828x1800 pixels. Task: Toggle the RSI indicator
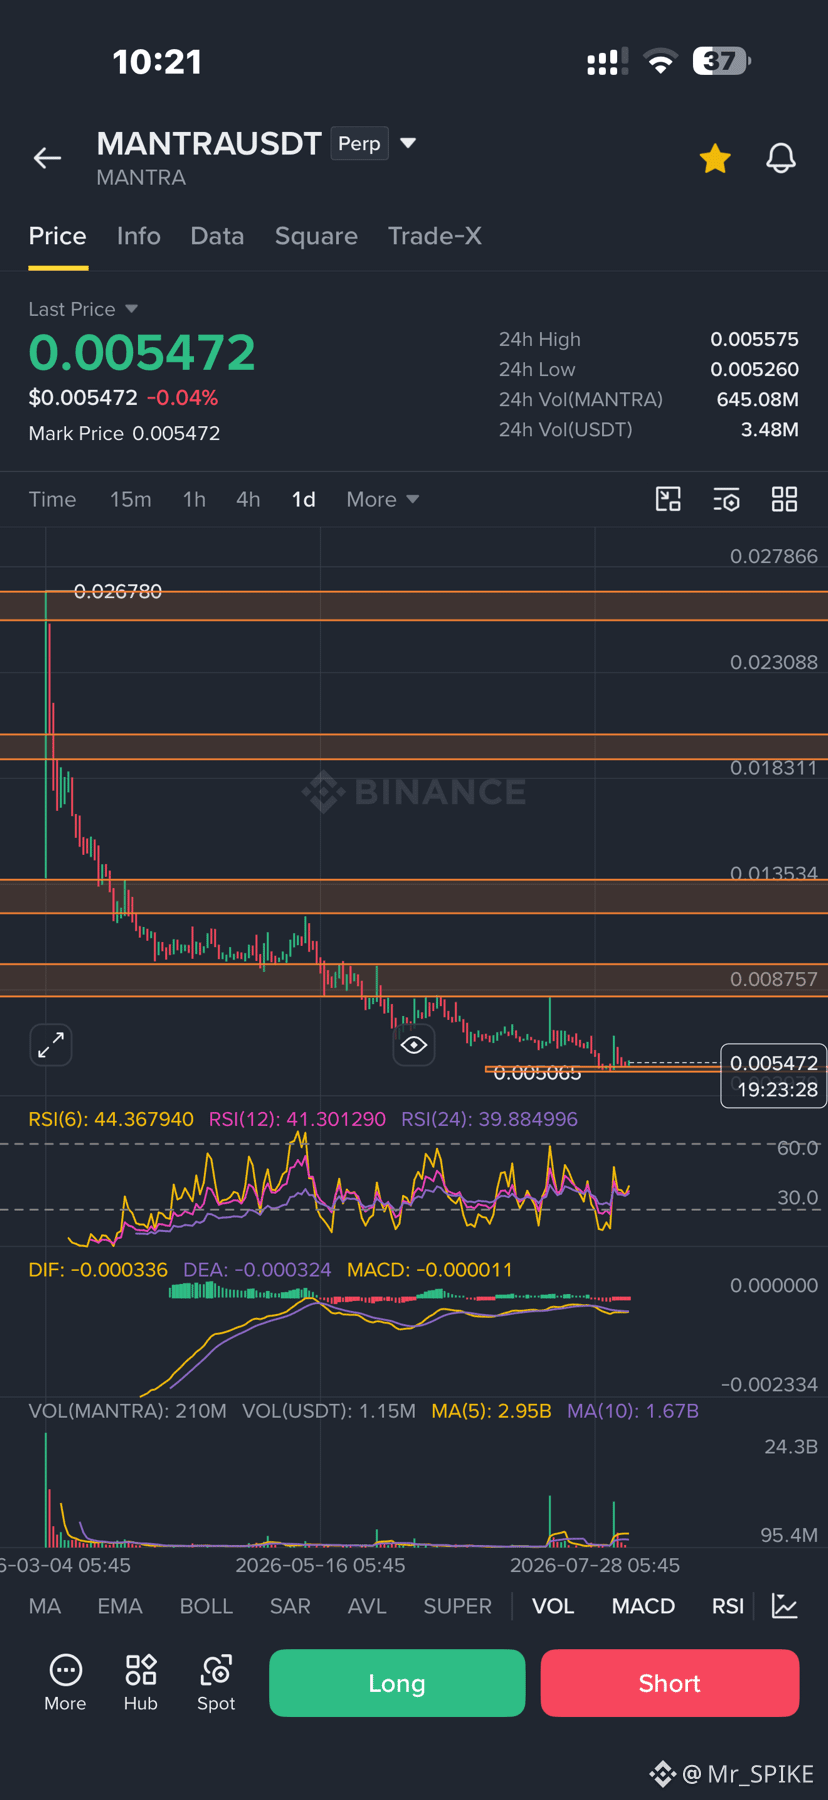[728, 1606]
